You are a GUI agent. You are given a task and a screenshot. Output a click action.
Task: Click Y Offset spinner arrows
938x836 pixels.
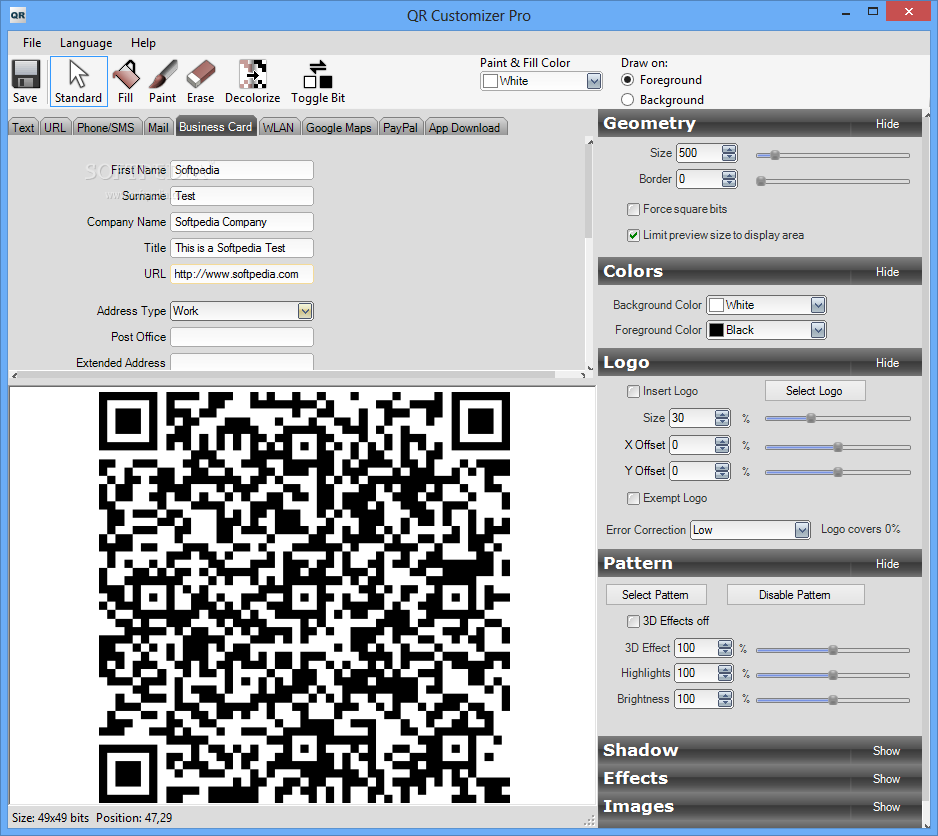tap(722, 471)
